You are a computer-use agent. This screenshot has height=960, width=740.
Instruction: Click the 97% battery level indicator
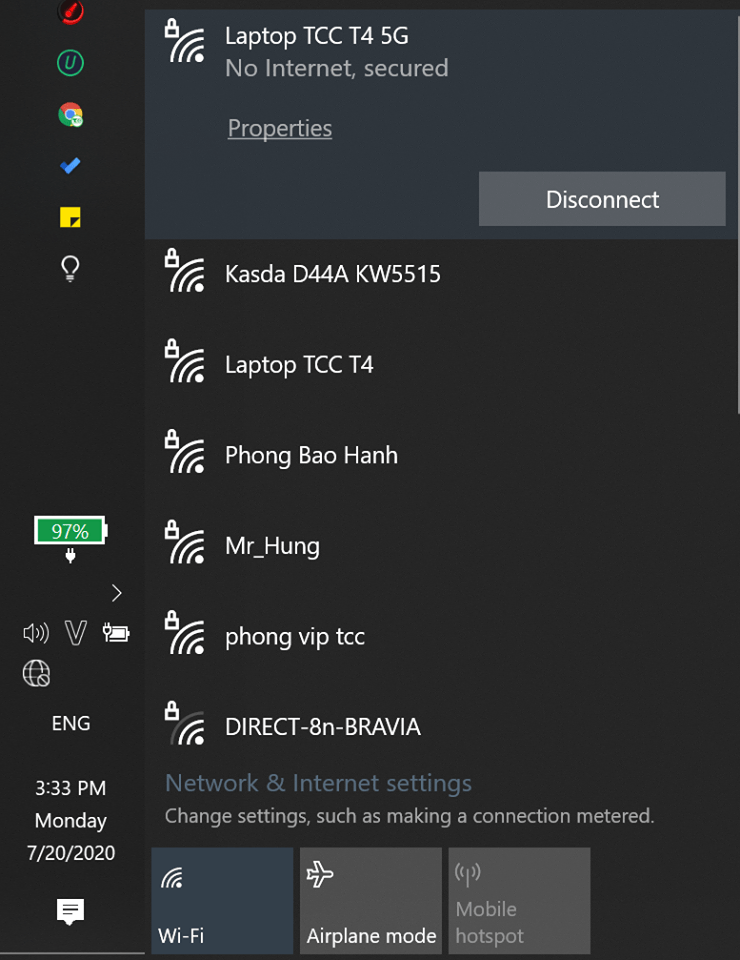(x=70, y=531)
